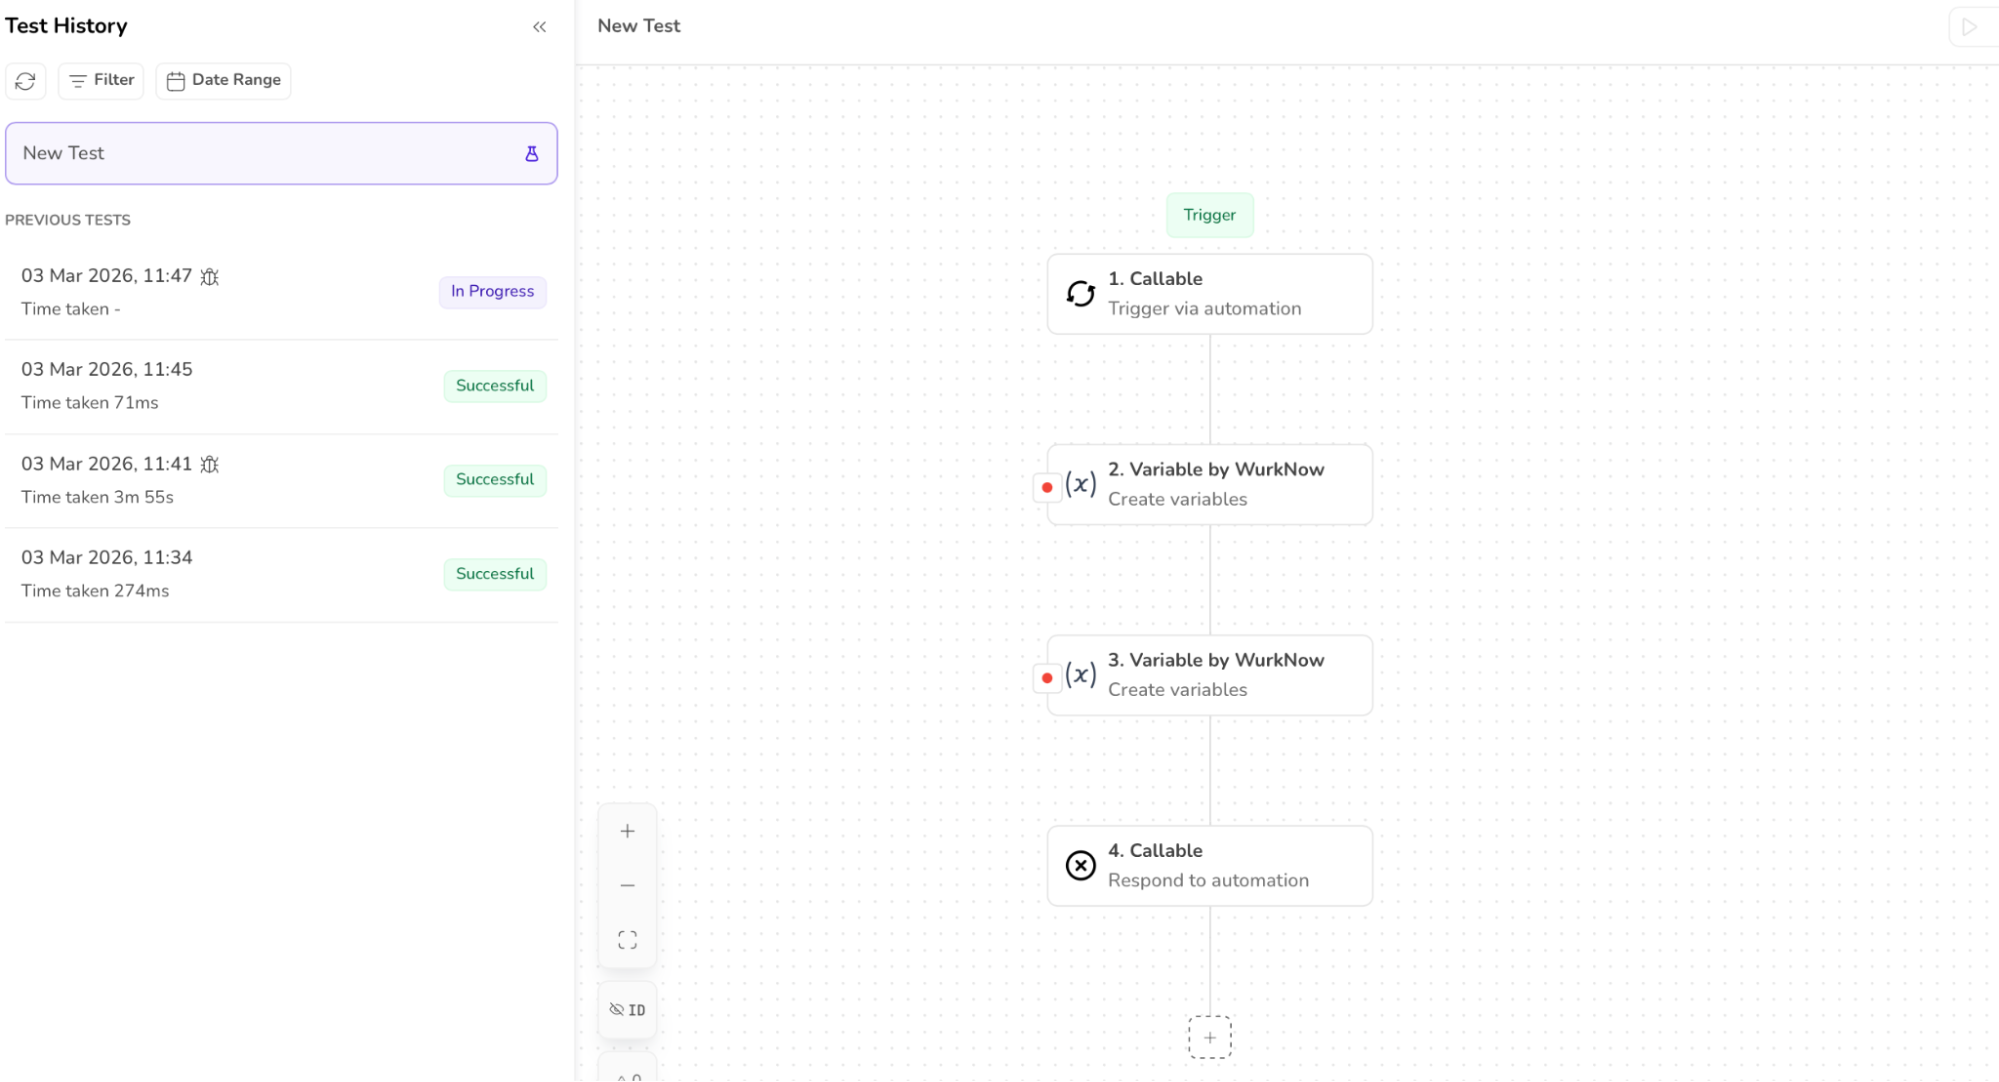Click the In Progress status badge
This screenshot has width=1999, height=1082.
[492, 292]
